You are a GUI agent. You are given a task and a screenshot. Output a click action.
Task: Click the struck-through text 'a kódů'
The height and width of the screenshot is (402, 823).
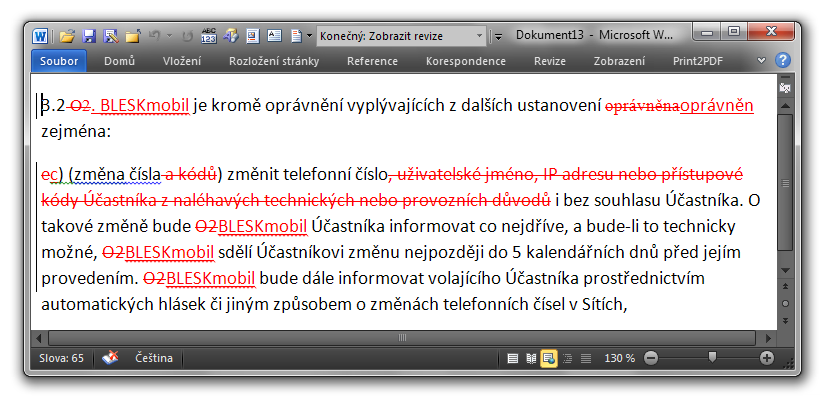click(189, 174)
